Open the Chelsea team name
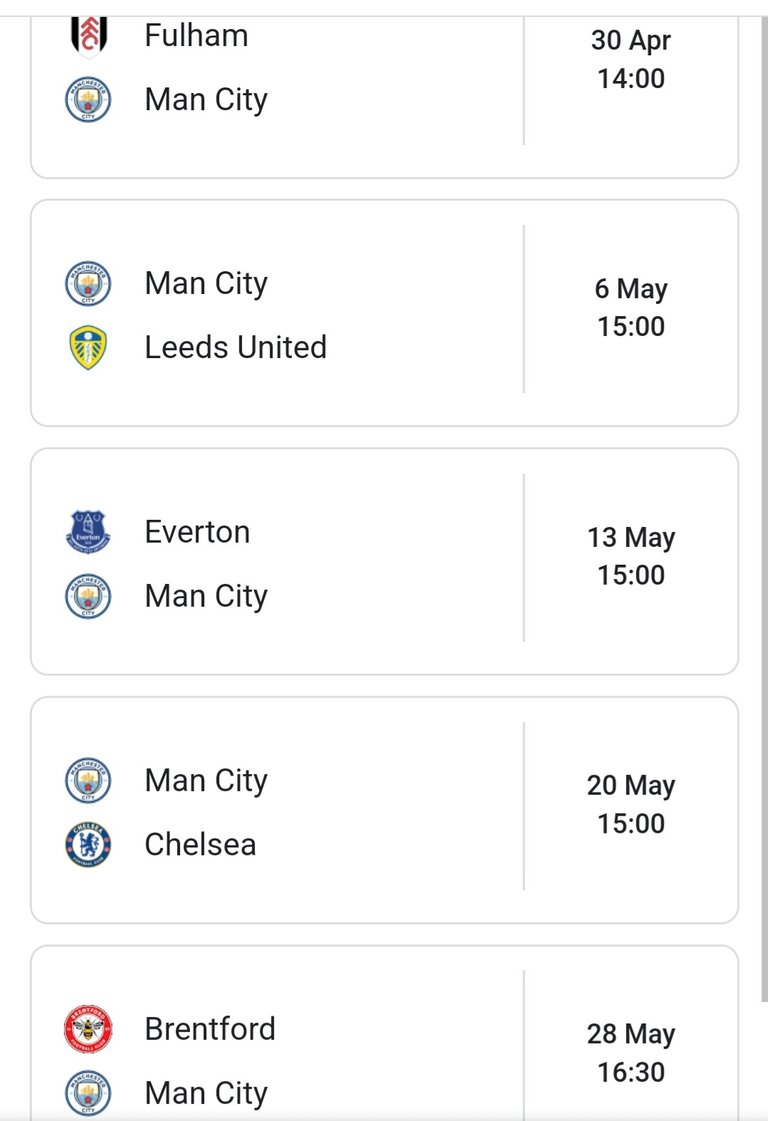The image size is (768, 1121). [200, 844]
